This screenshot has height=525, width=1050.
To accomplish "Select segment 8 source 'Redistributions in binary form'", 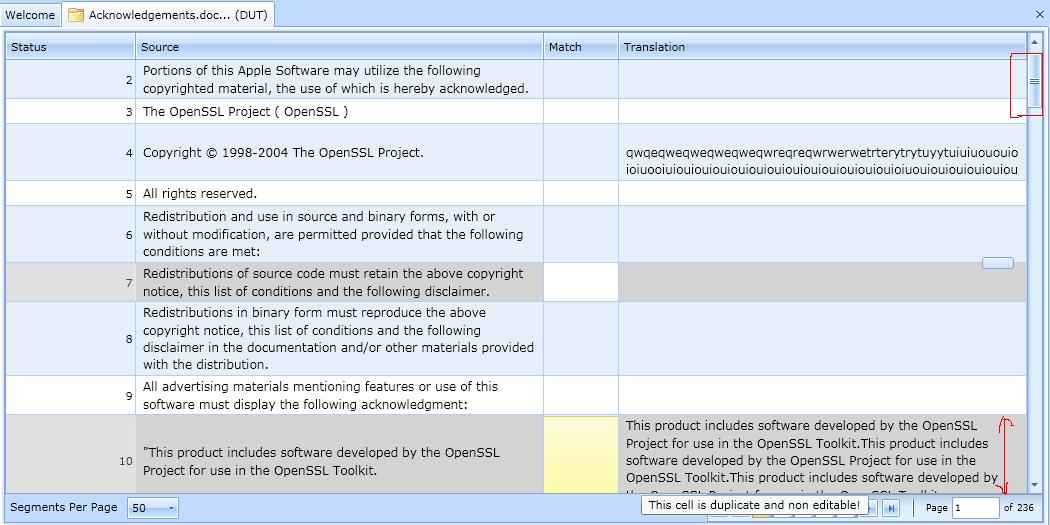I will point(340,339).
